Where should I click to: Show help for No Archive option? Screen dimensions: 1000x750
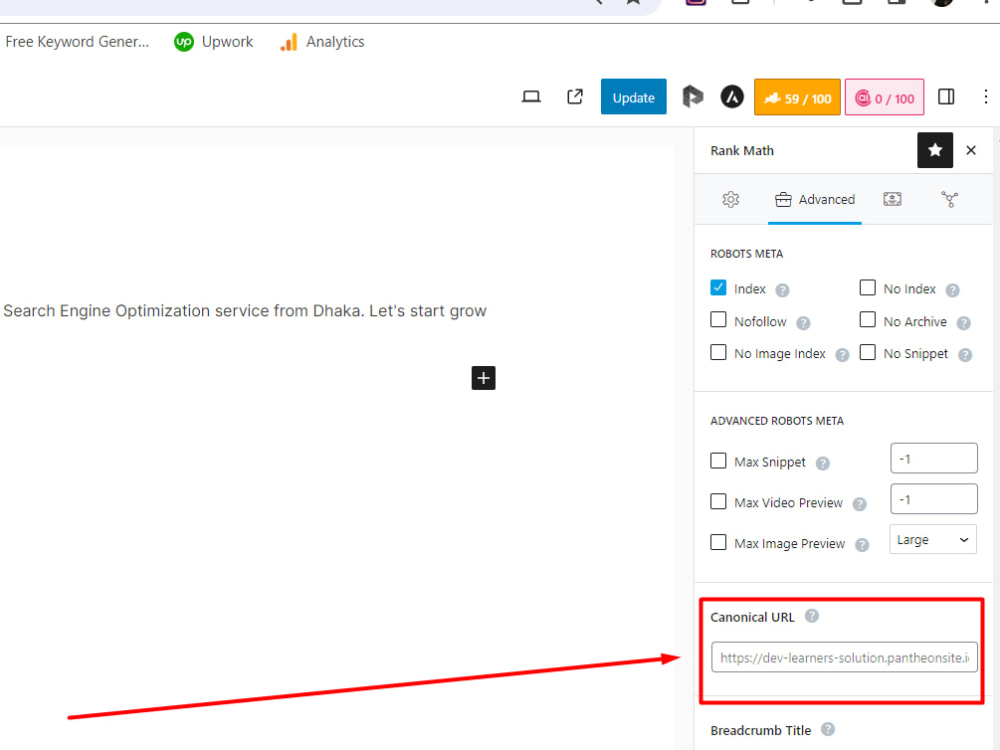pyautogui.click(x=964, y=323)
